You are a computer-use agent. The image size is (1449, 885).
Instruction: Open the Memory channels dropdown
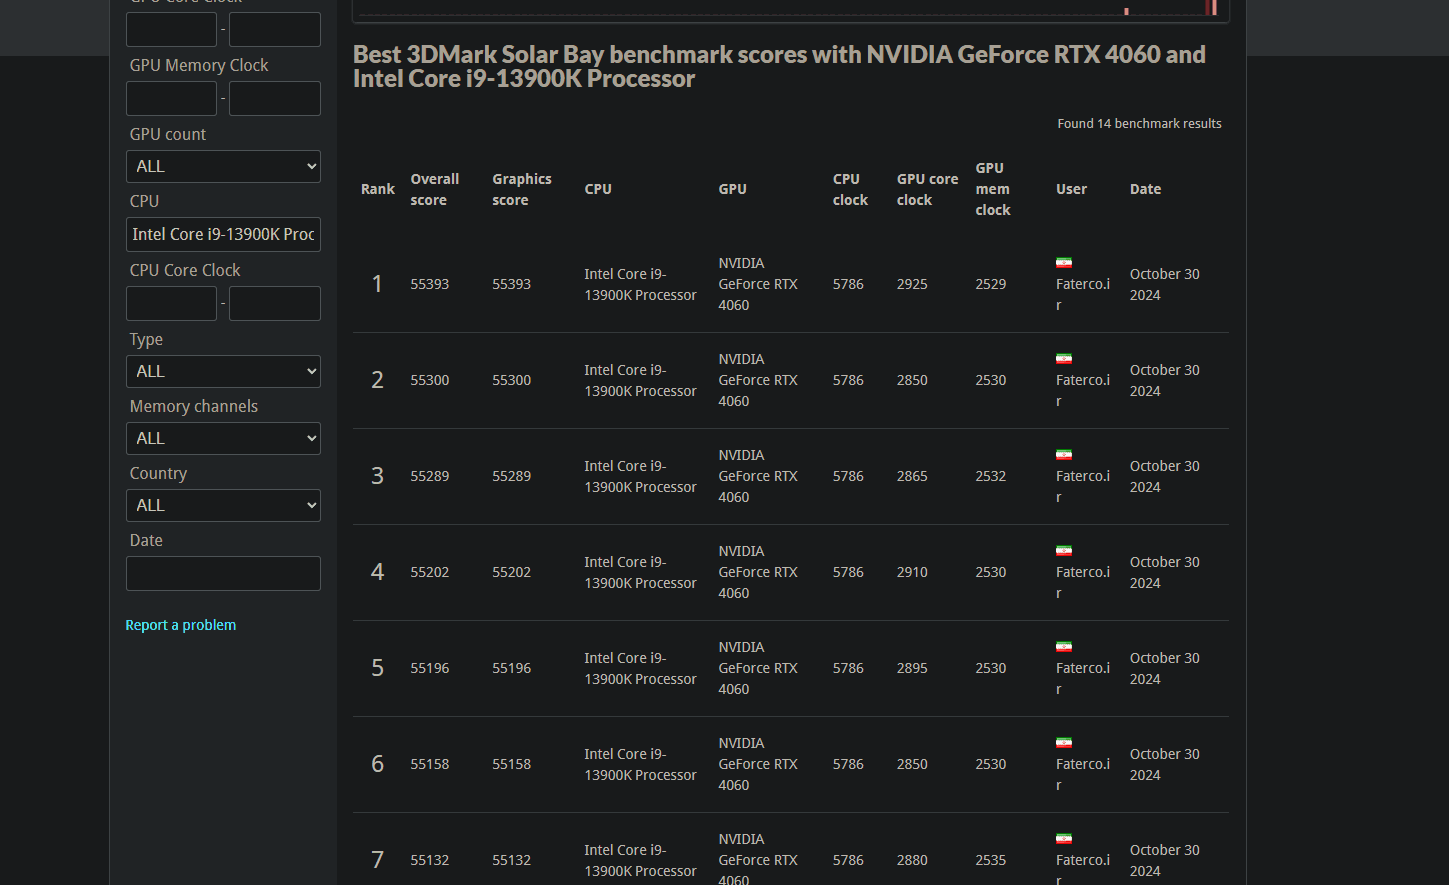pyautogui.click(x=223, y=438)
